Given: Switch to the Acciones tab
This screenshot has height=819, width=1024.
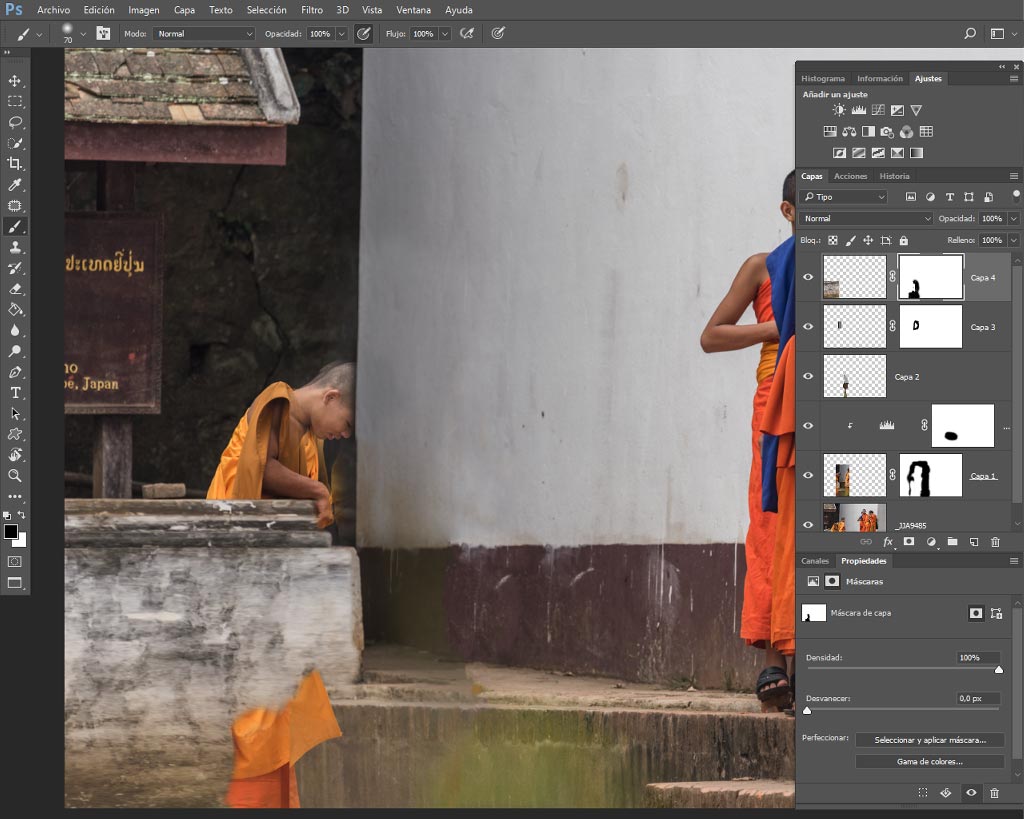Looking at the screenshot, I should point(850,176).
